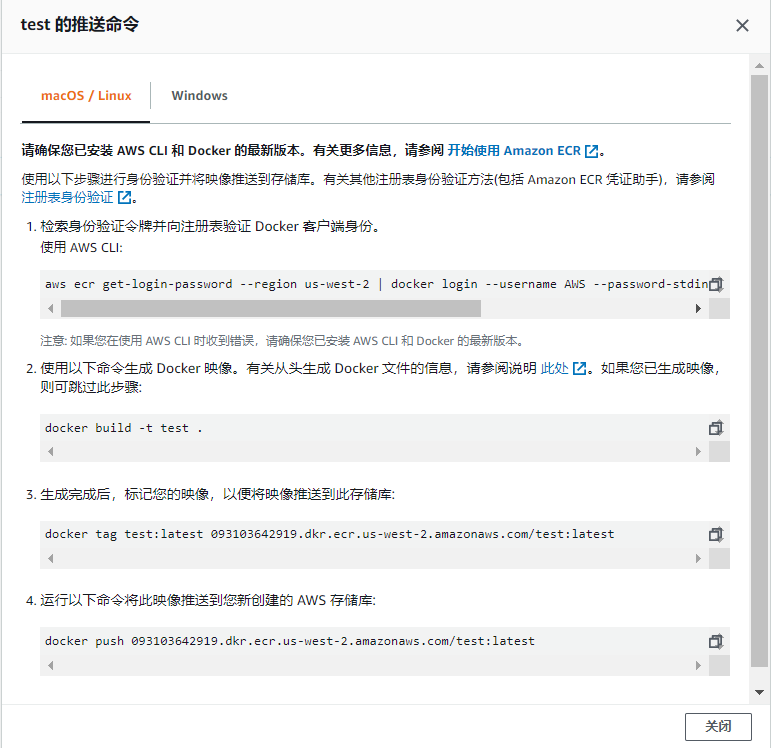Click the '使用 AWS CLI:' label
Image resolution: width=771 pixels, height=748 pixels.
coord(81,247)
